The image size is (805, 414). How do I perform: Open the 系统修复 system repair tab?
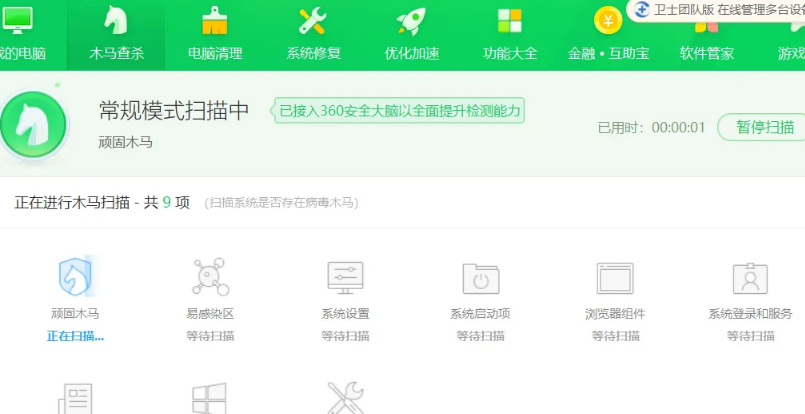[x=313, y=33]
